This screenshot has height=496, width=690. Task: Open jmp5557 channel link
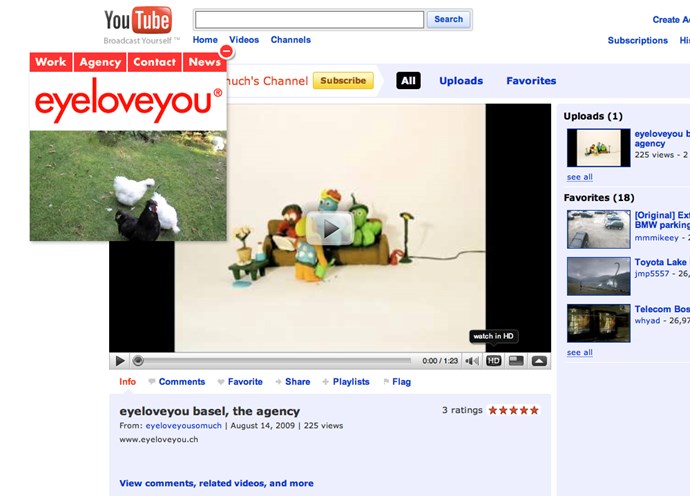[652, 274]
